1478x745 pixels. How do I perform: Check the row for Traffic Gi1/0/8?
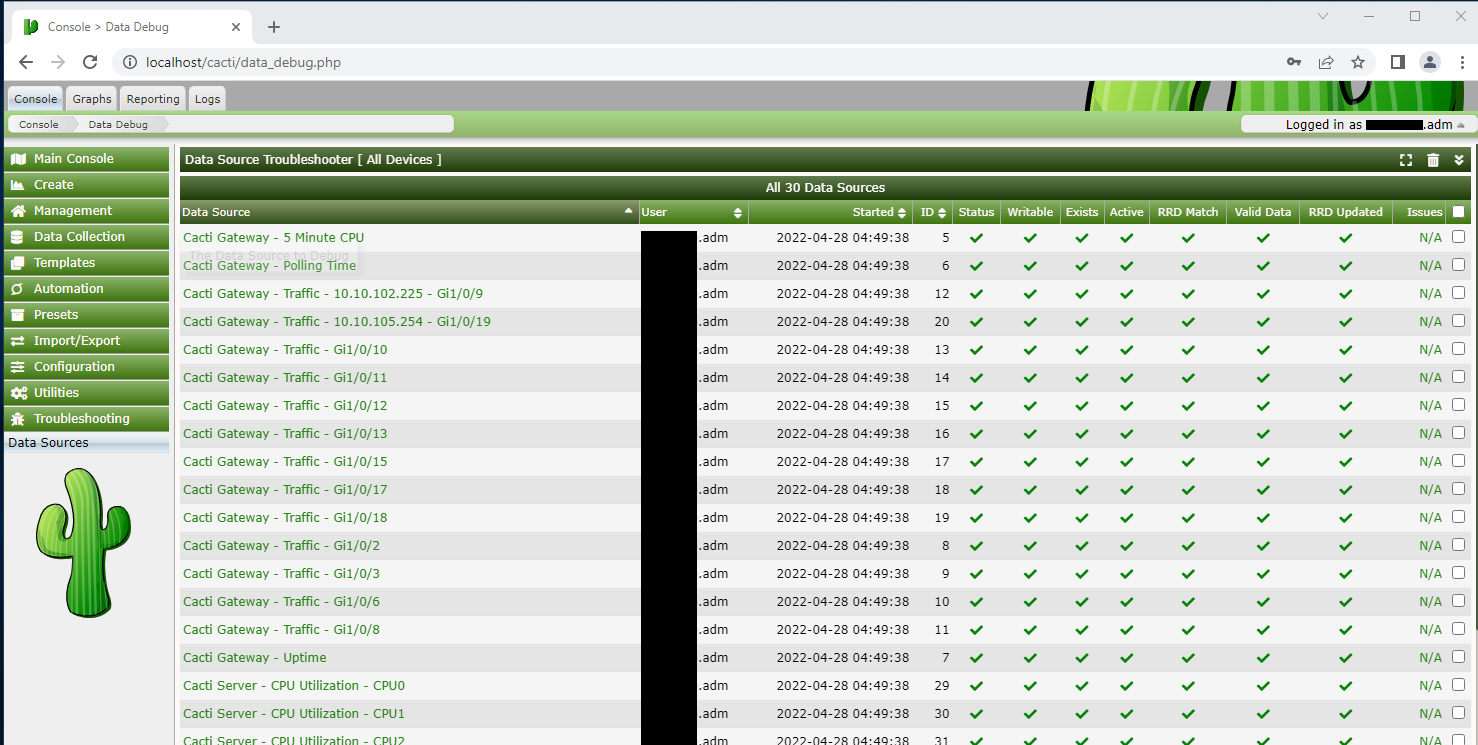1458,629
